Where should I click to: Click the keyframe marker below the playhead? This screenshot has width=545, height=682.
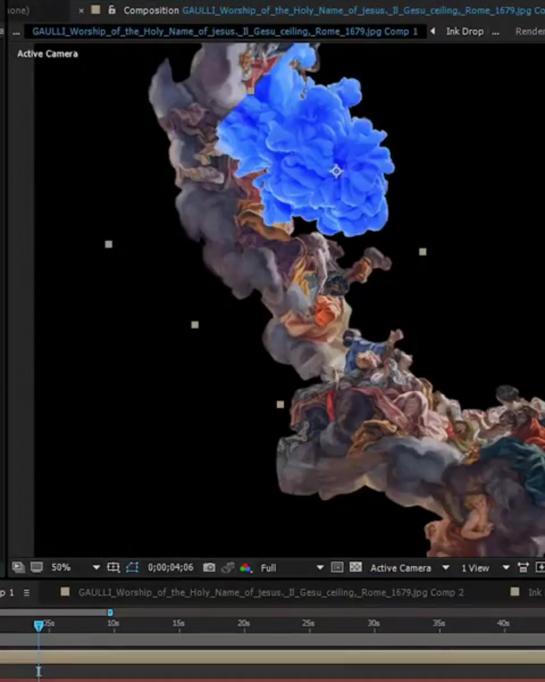coord(39,672)
